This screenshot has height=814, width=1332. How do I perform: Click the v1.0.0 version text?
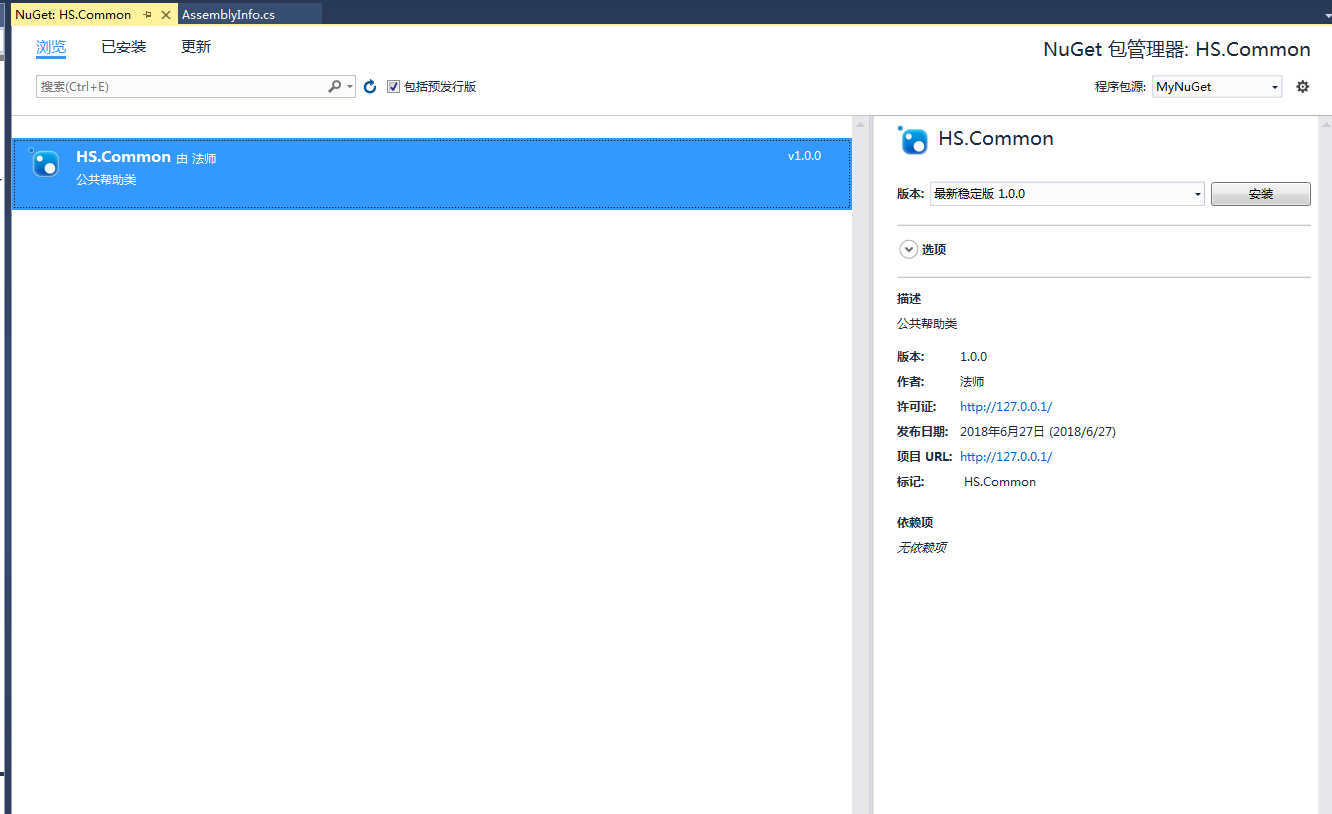tap(804, 156)
